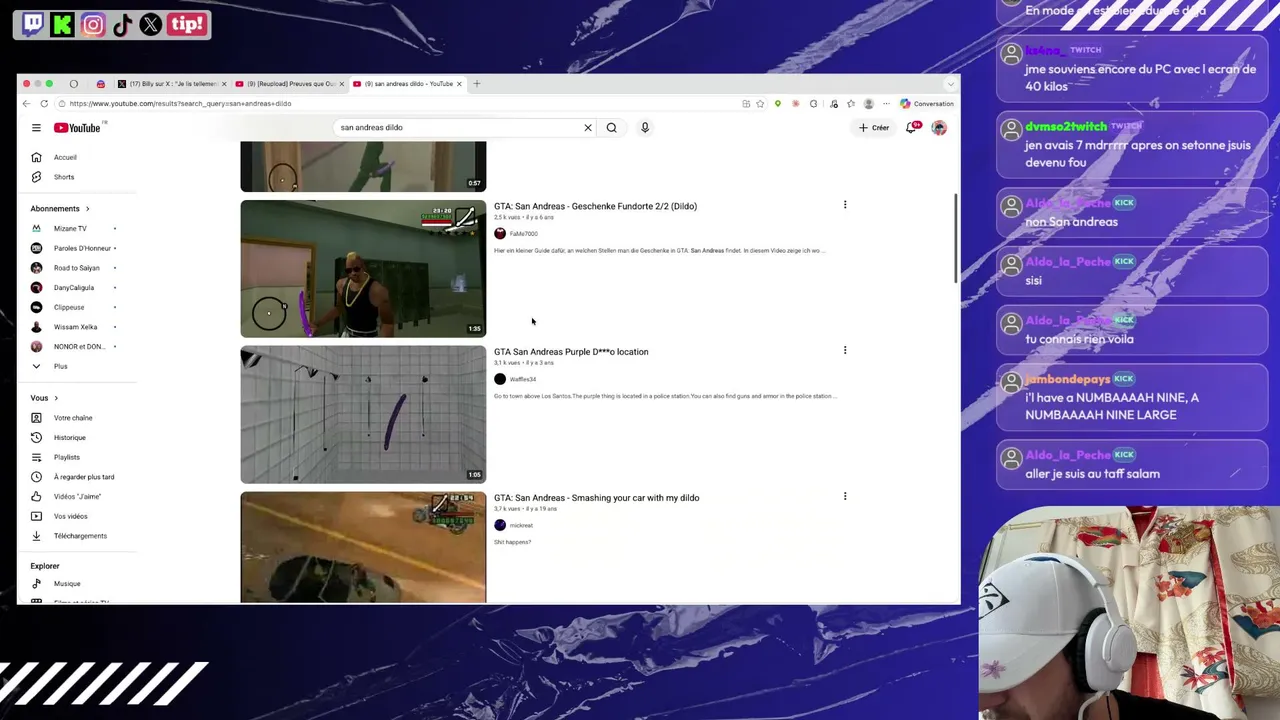This screenshot has width=1280, height=720.
Task: Click the X icon in the overlay
Action: (151, 24)
